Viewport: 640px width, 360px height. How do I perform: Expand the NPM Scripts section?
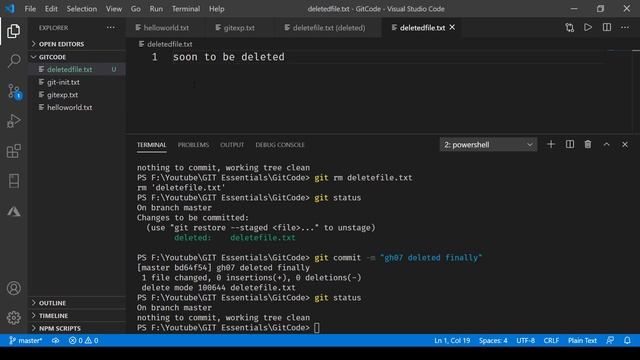[77, 328]
